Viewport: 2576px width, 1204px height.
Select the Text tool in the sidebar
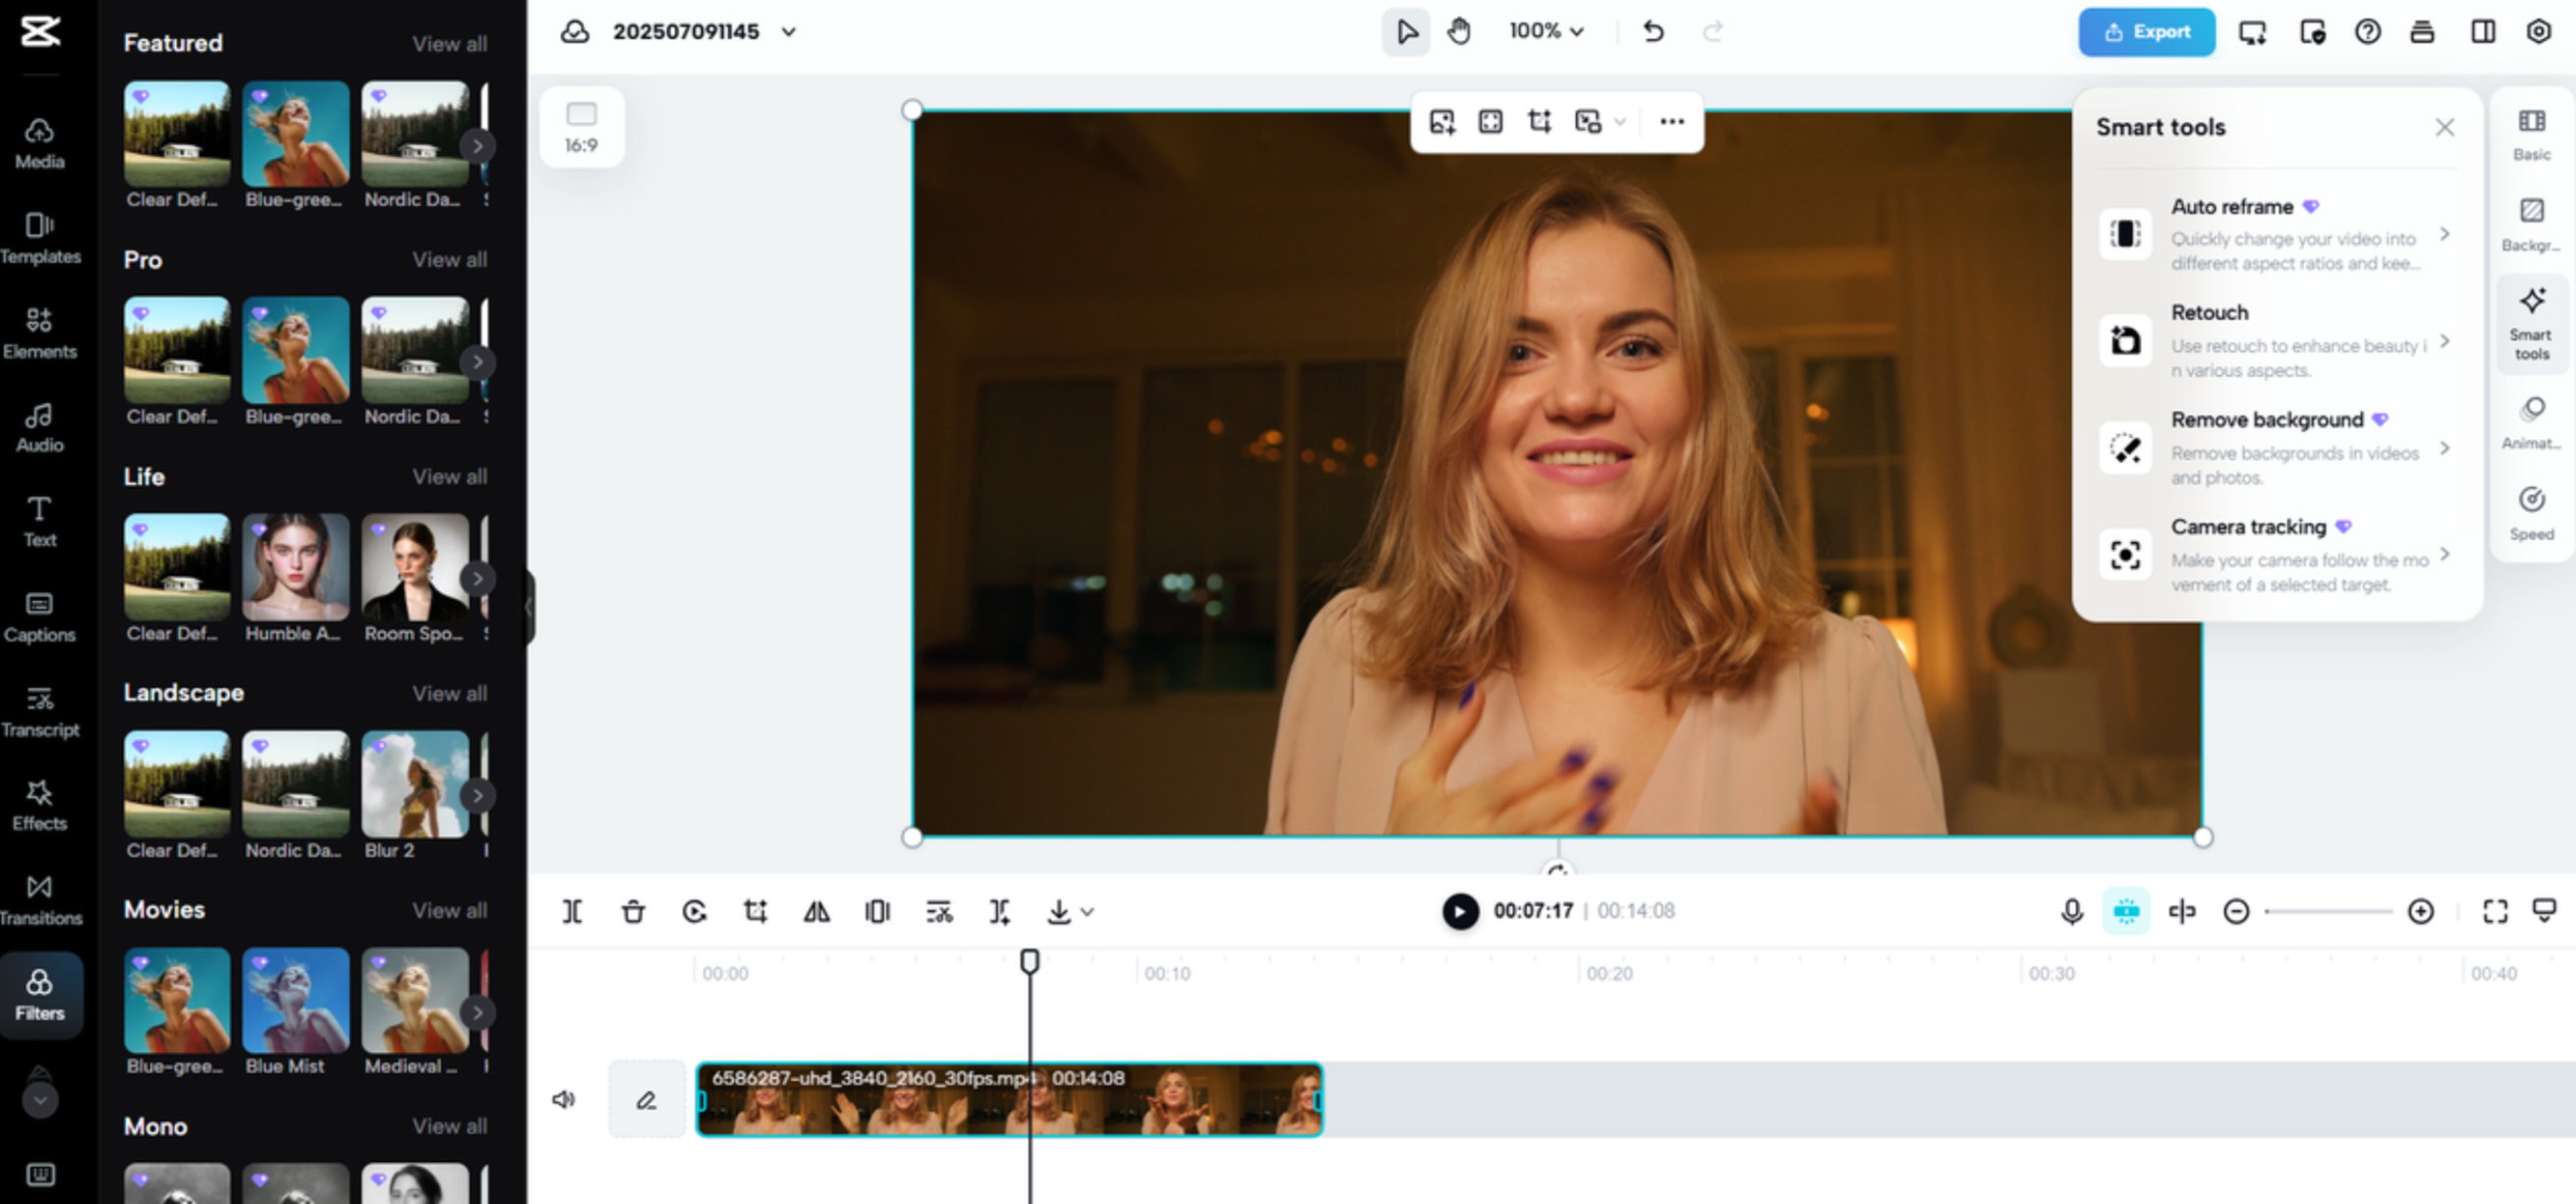[40, 519]
